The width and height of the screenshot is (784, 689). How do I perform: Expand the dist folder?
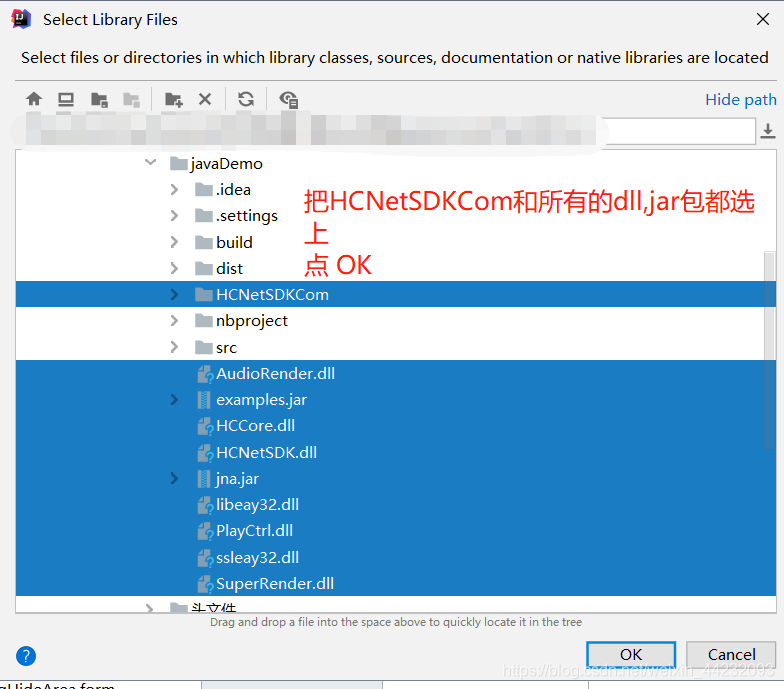(174, 268)
